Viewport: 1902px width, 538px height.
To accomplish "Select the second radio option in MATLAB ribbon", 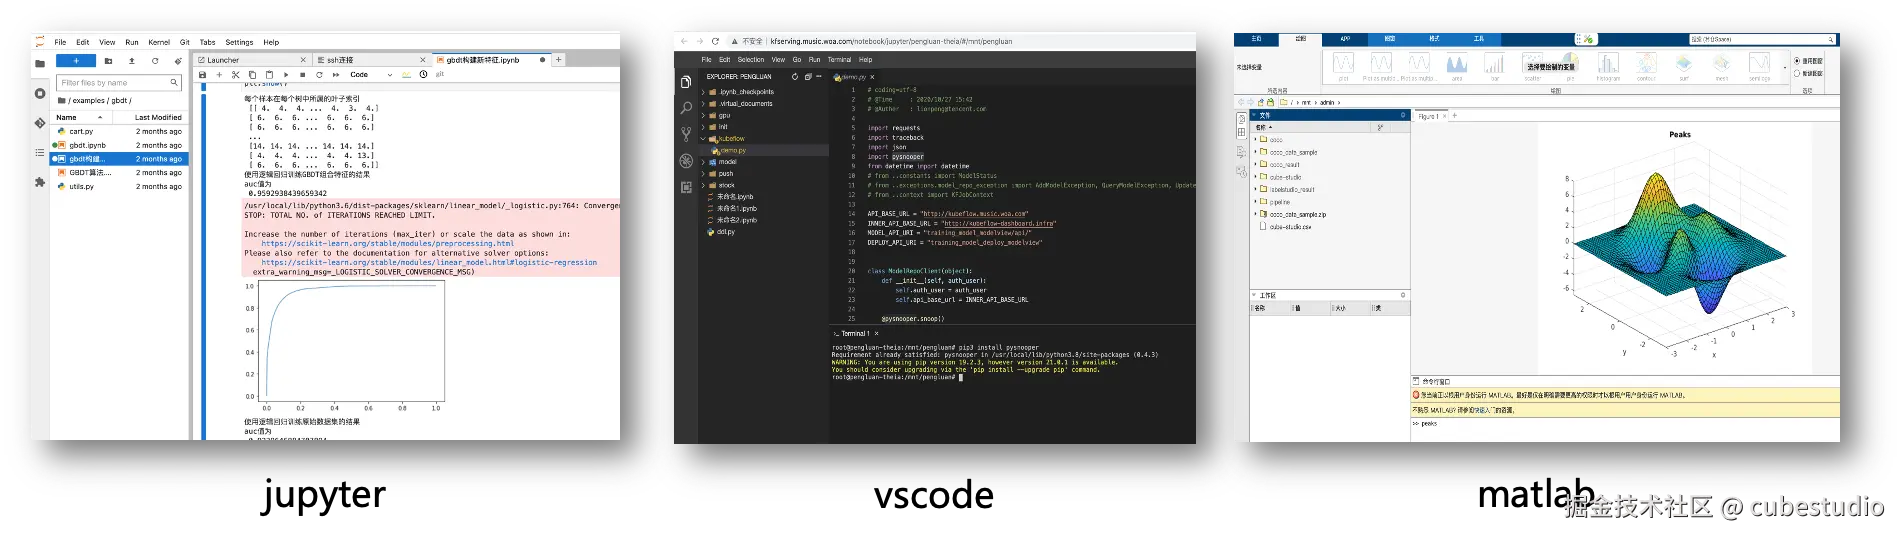I will [1797, 73].
